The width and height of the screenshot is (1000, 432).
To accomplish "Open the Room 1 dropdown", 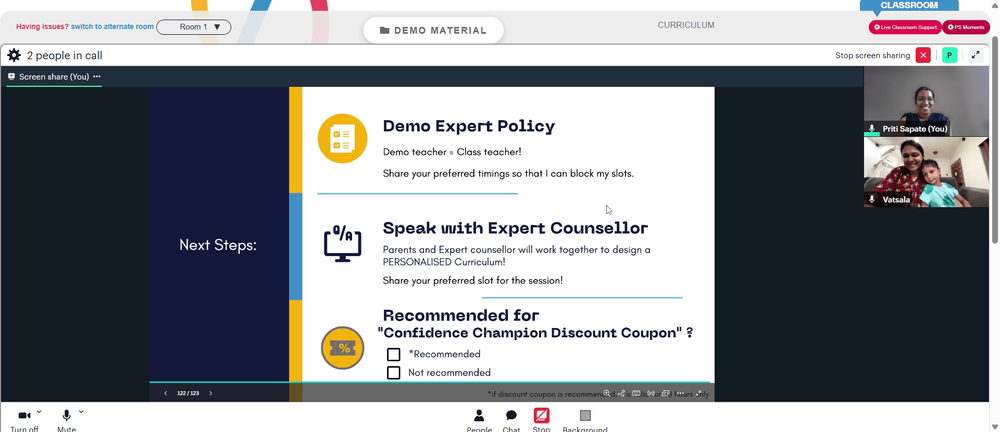I will click(x=194, y=27).
